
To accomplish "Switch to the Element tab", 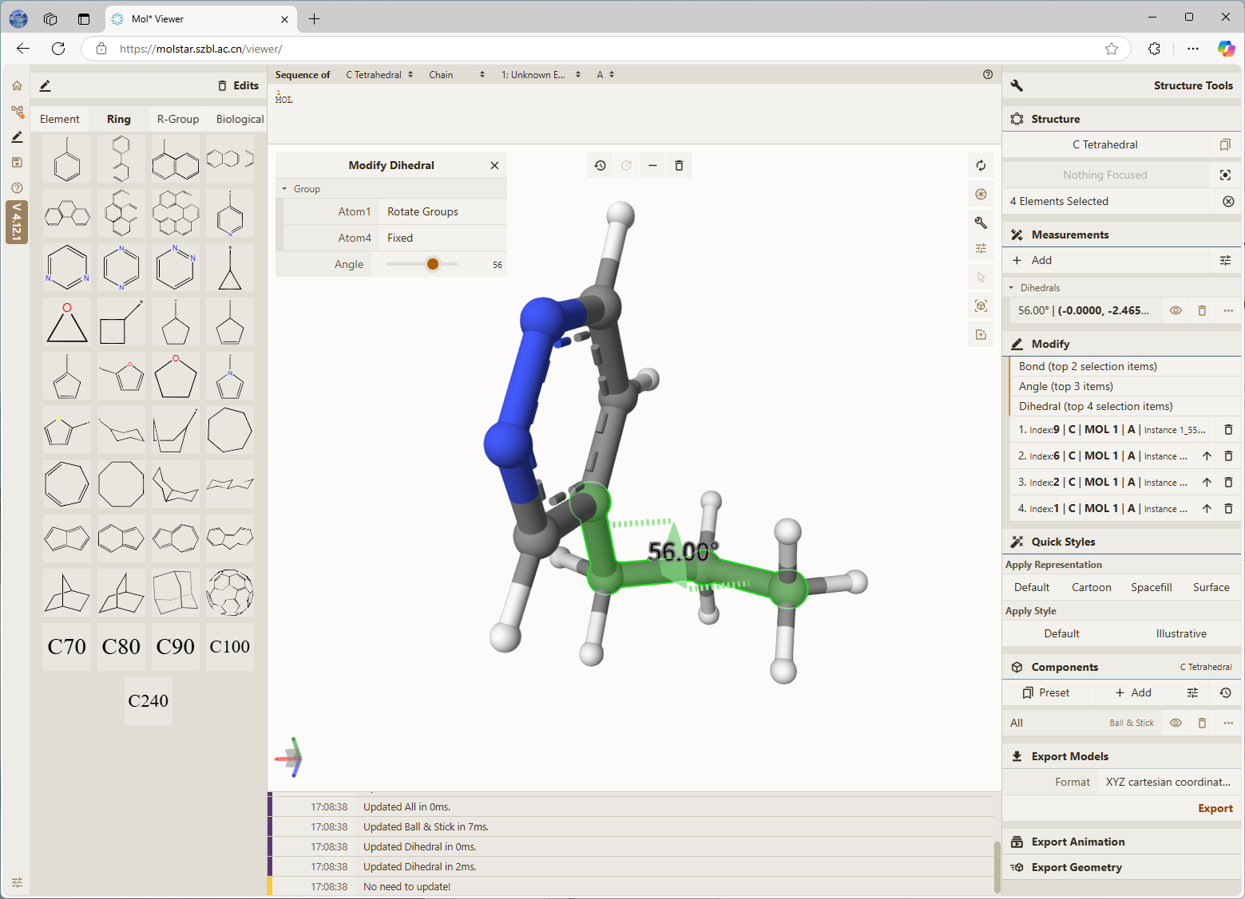I will (60, 119).
